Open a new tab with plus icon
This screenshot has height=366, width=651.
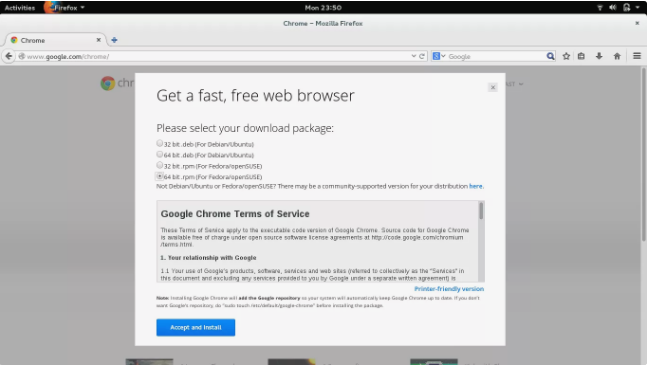point(114,40)
